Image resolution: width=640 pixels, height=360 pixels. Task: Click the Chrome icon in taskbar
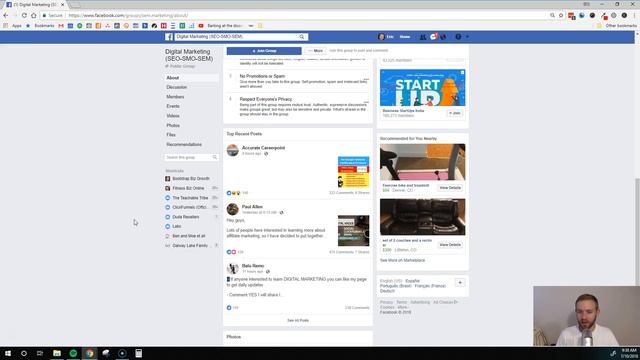coord(89,353)
